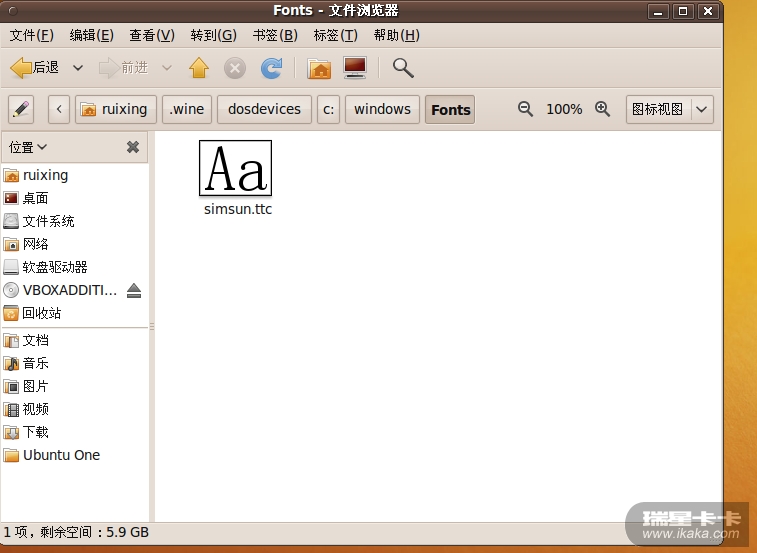Close the sidebar pane

(132, 147)
